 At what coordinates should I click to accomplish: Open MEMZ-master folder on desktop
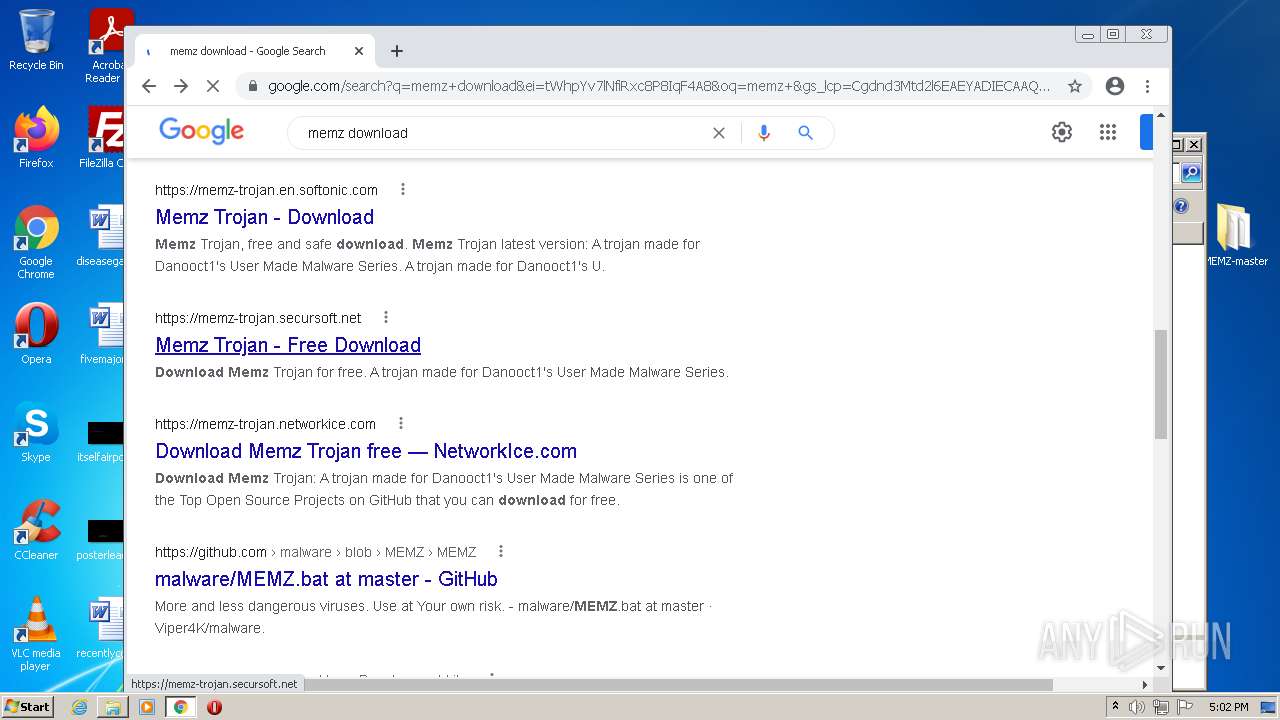coord(1236,235)
